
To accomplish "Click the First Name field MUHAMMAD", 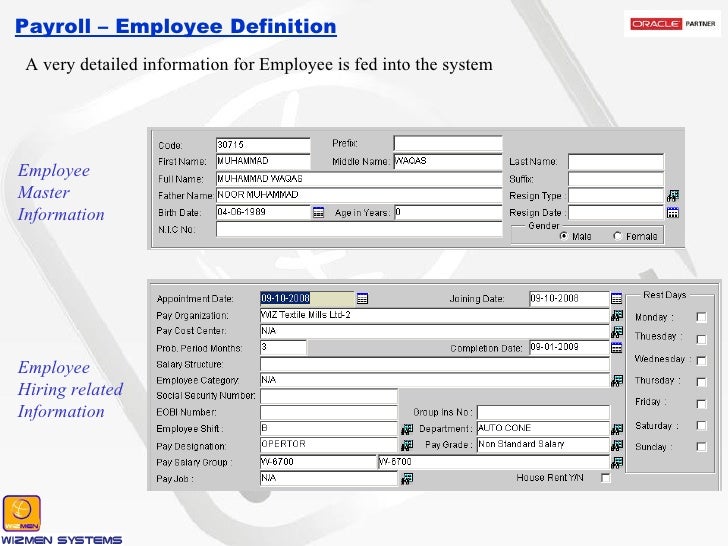I will coord(263,161).
